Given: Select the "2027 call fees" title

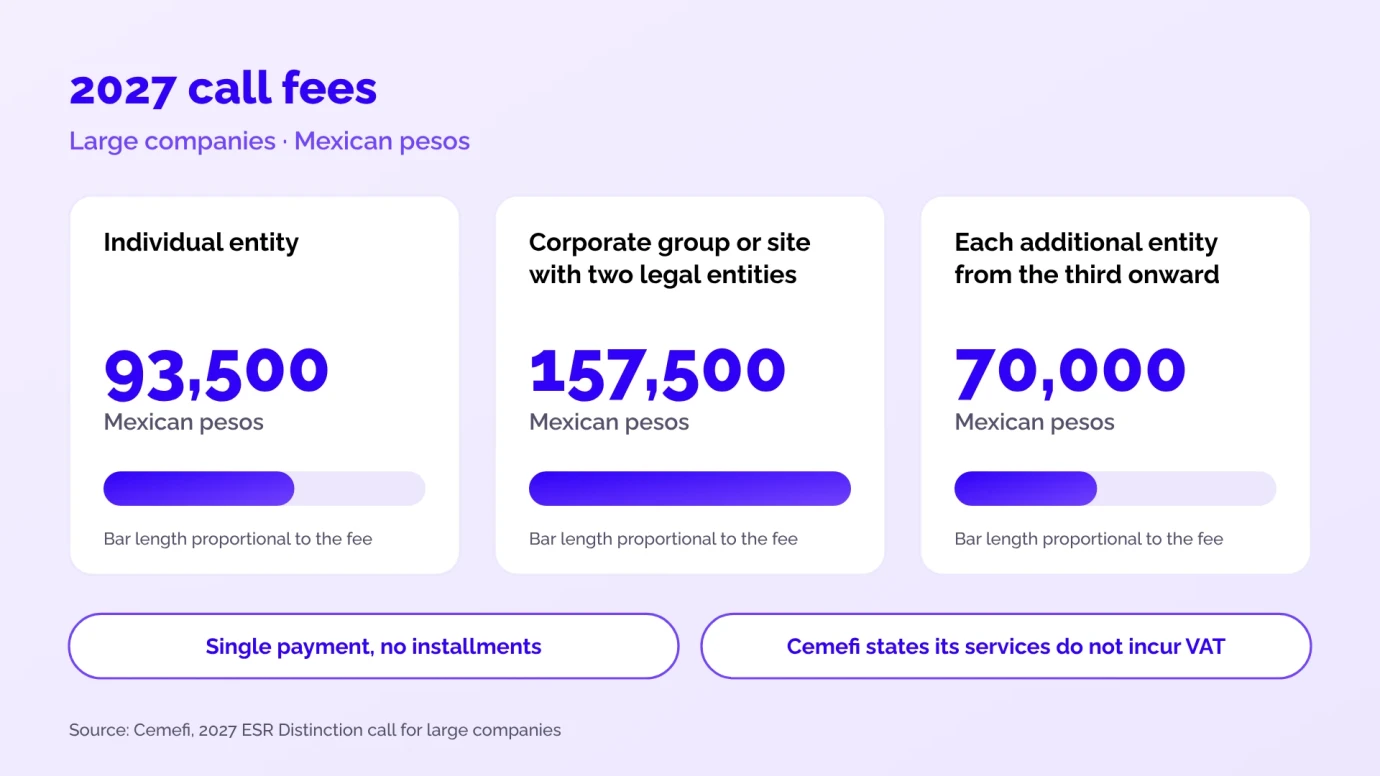Looking at the screenshot, I should pos(223,89).
